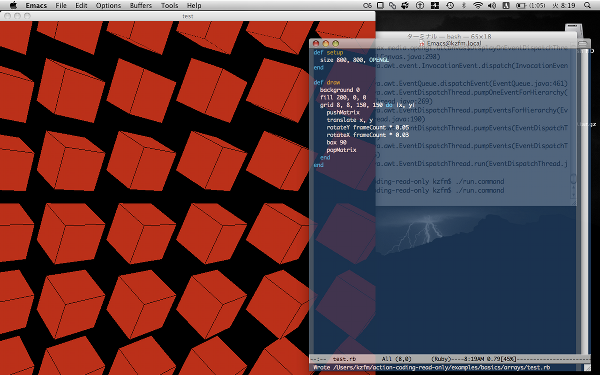
Task: Click the 'popMatrix' code line
Action: pos(341,150)
